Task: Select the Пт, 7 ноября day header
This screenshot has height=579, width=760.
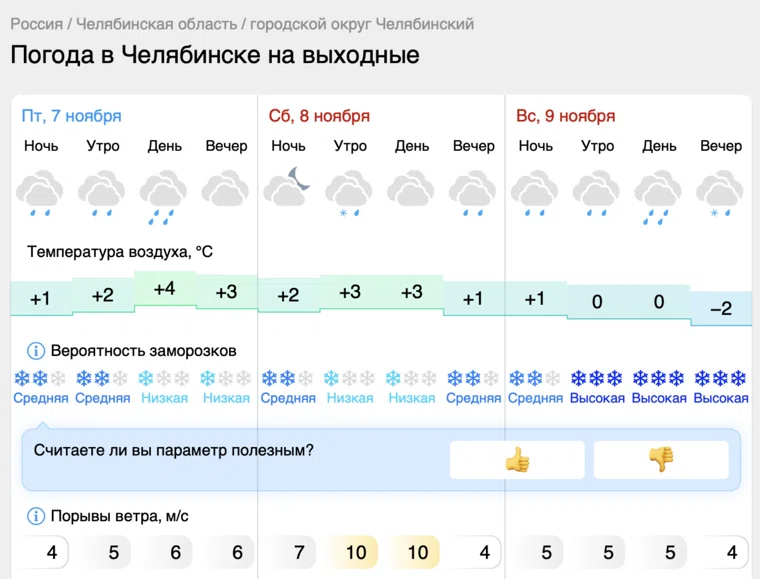Action: tap(71, 116)
